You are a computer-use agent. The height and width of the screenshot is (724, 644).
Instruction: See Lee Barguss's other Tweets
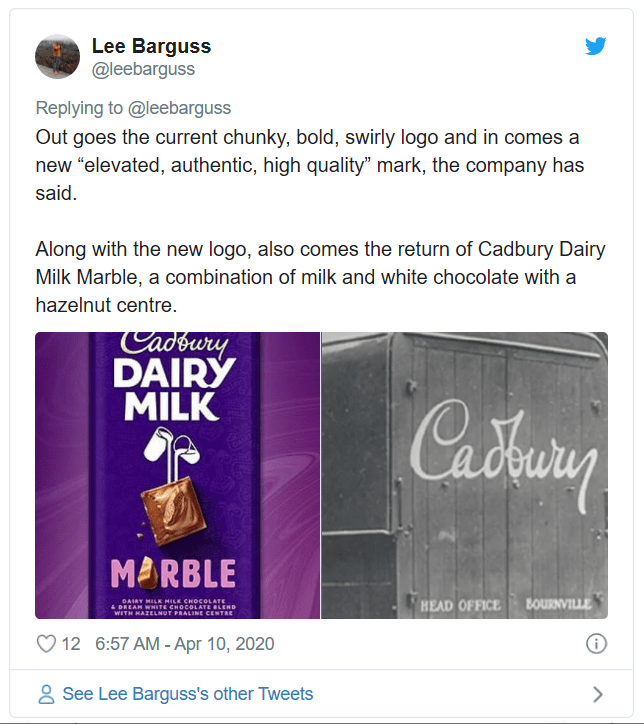point(187,694)
